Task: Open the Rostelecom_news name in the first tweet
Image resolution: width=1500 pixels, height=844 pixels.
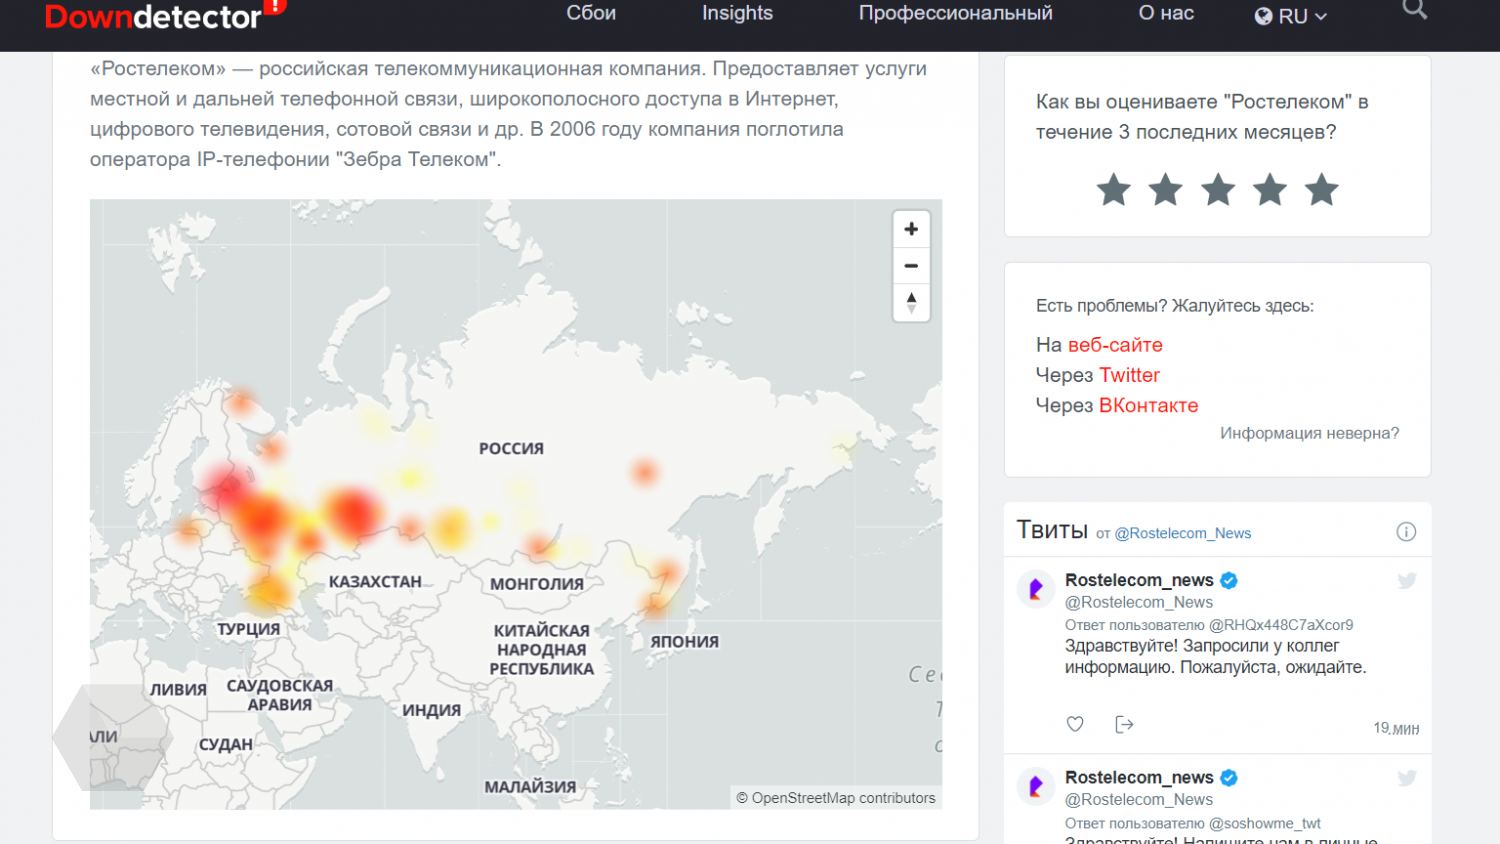Action: 1139,580
